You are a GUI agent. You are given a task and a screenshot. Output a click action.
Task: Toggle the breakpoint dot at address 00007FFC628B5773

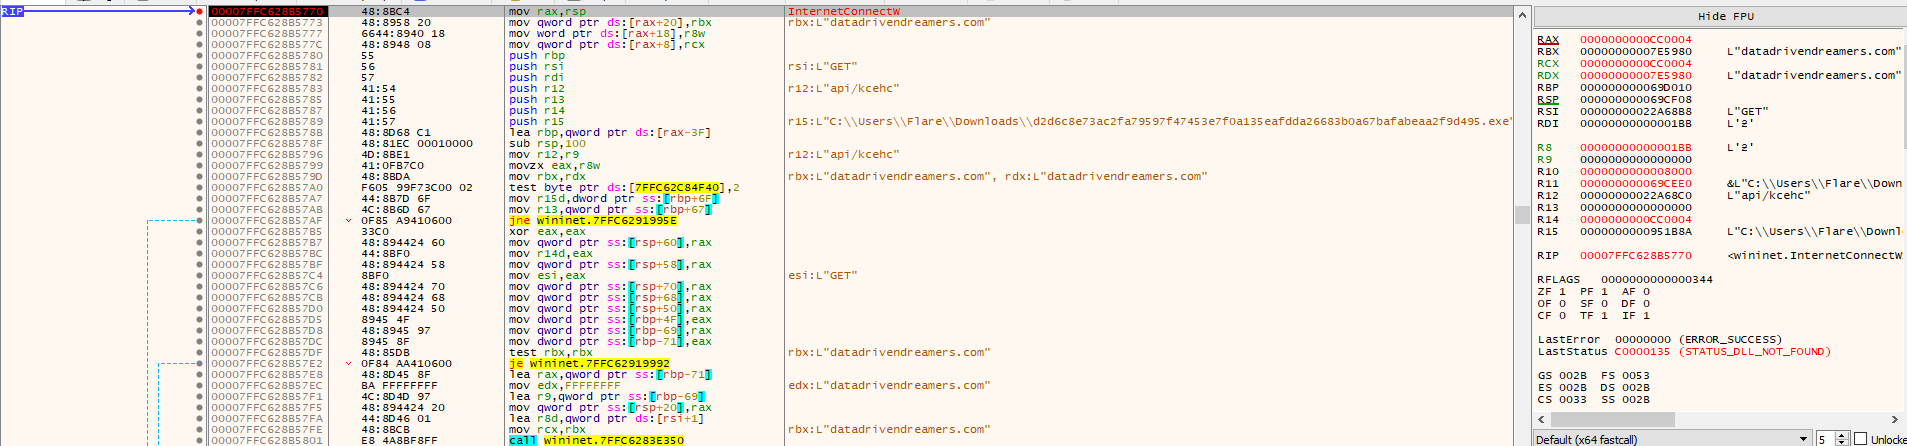pos(200,23)
